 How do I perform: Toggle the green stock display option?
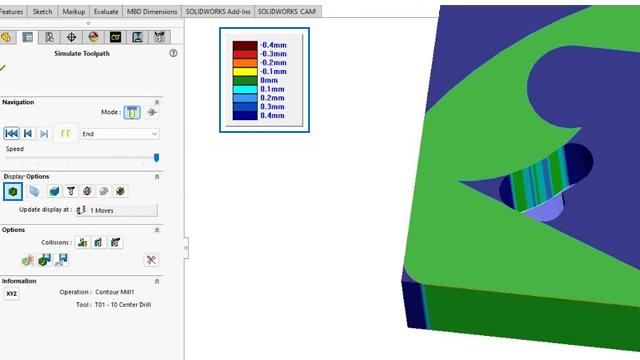point(13,191)
